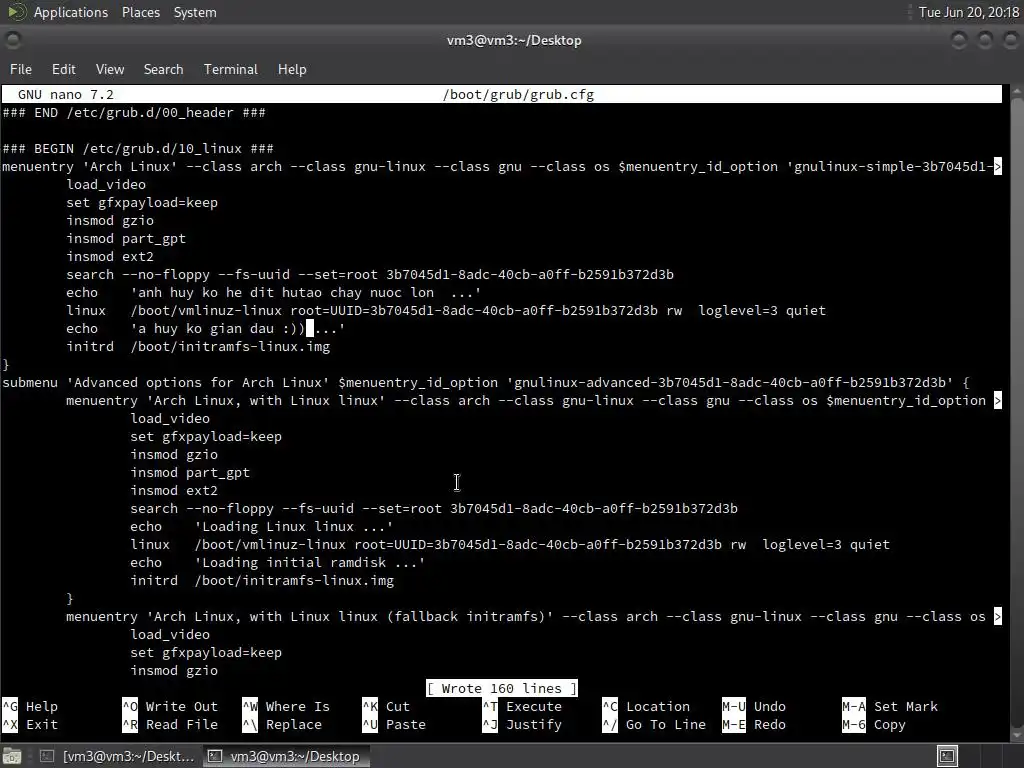
Task: Click the ^X Exit shortcut label
Action: (31, 724)
